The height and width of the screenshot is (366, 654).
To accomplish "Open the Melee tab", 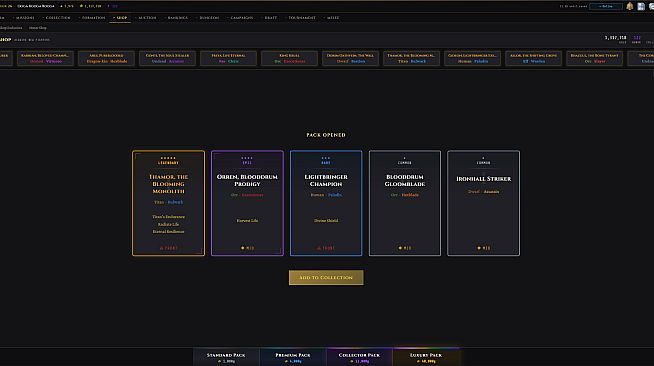I will tap(332, 18).
